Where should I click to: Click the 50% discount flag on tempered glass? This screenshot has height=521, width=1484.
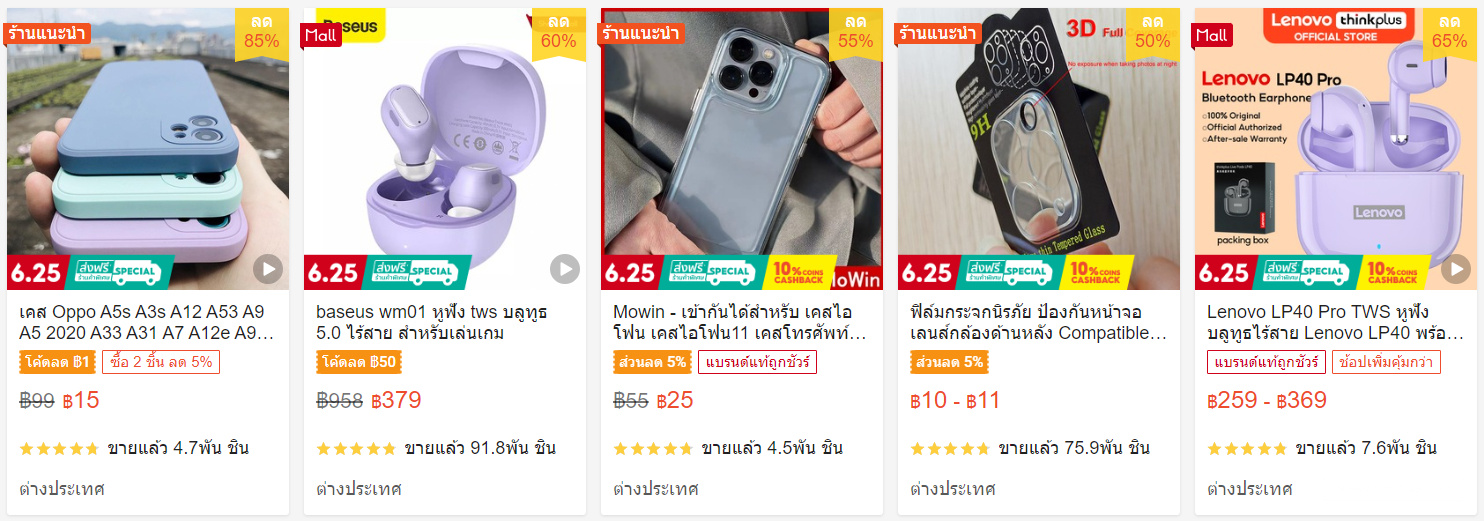click(x=1152, y=32)
